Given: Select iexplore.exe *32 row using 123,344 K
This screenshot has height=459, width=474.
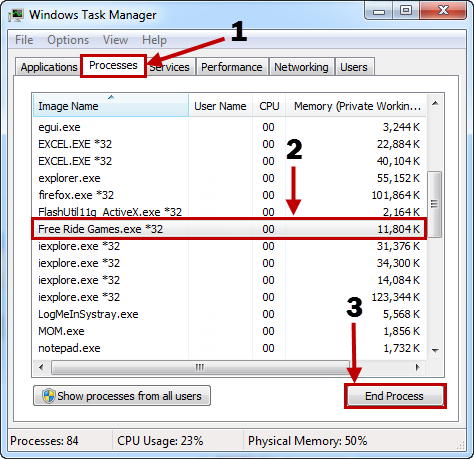Looking at the screenshot, I should click(x=229, y=297).
